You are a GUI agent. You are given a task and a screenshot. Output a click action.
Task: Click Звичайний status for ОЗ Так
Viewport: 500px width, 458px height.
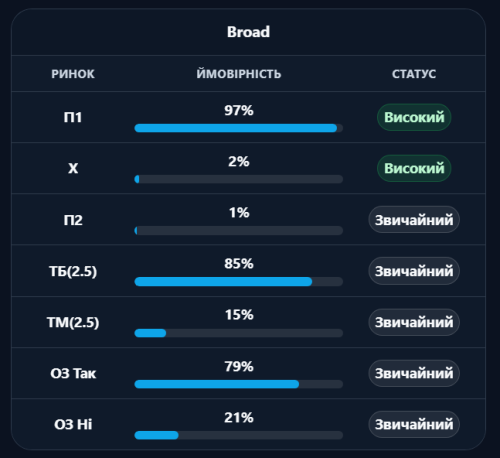pos(414,373)
